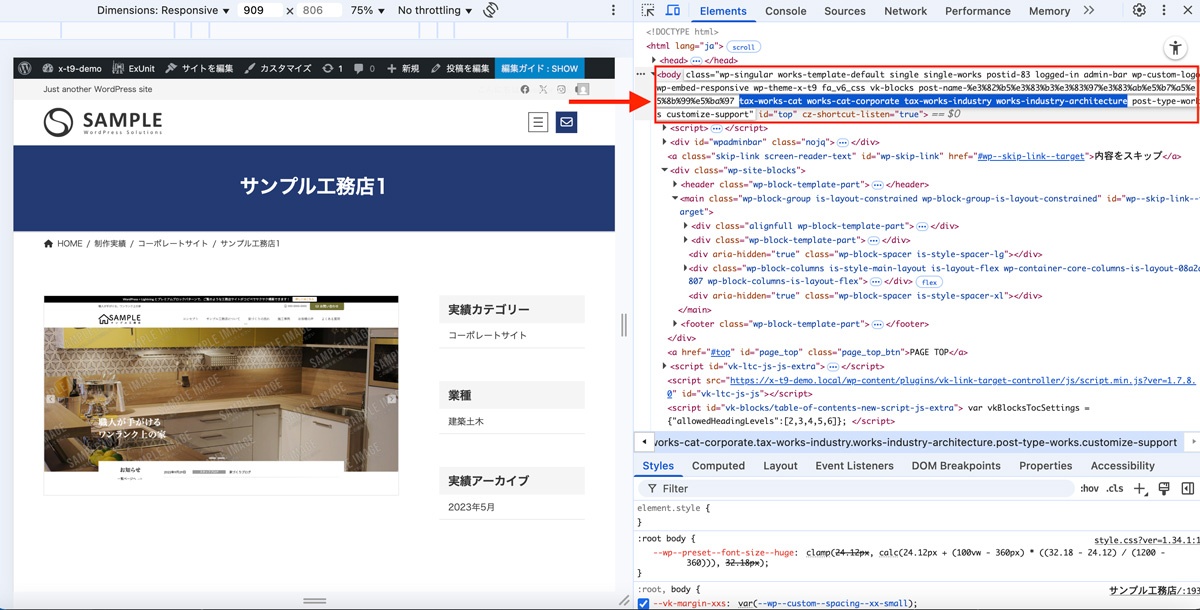Open the Event Listeners pane tab
The image size is (1200, 610).
coord(855,466)
